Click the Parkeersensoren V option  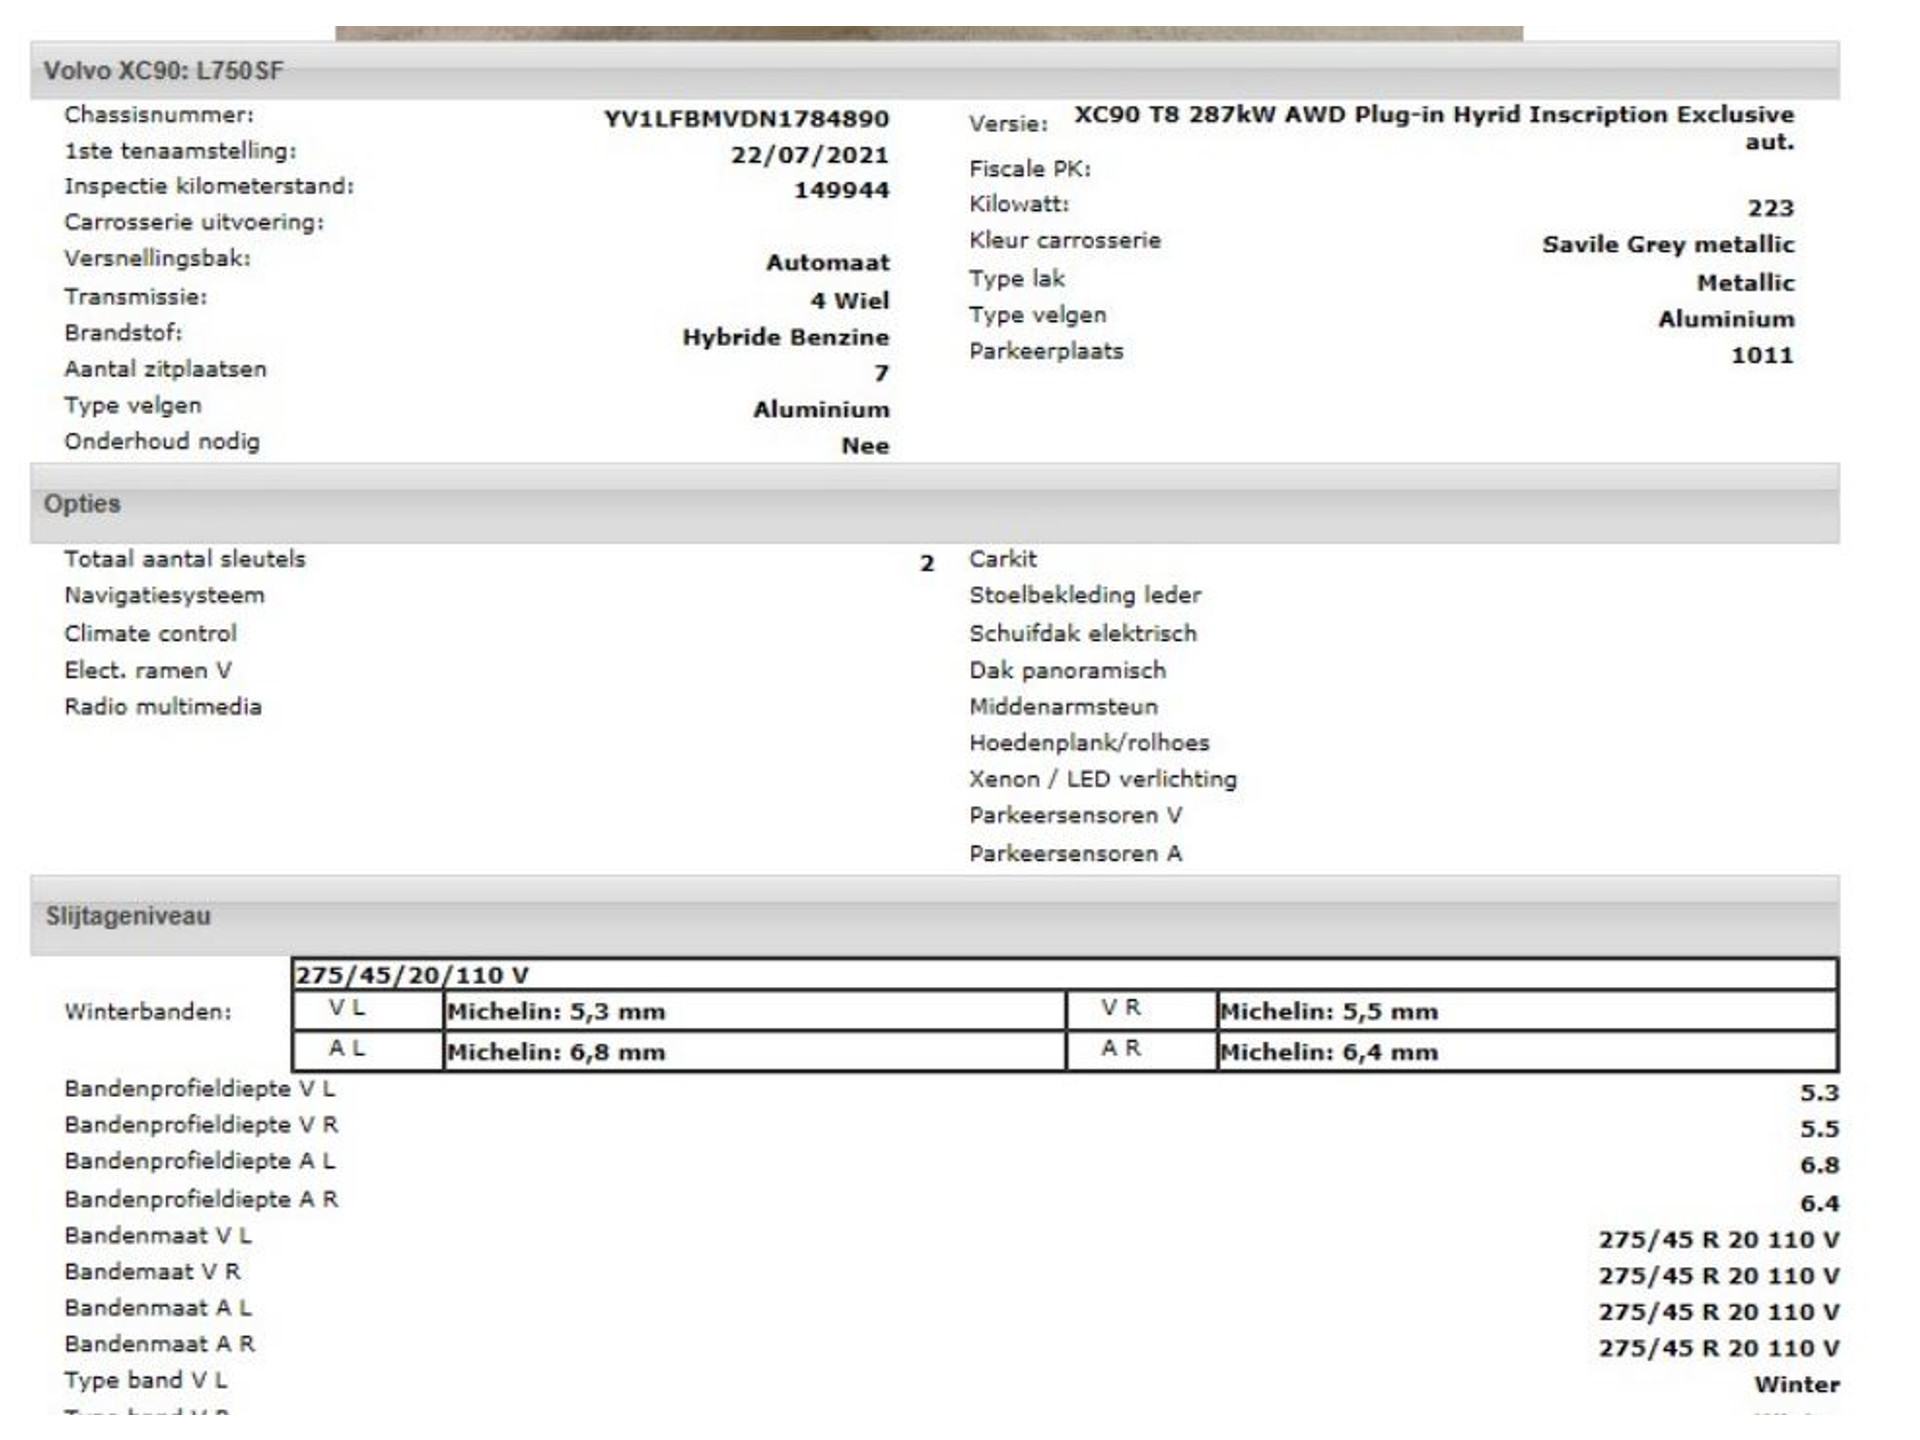1075,816
